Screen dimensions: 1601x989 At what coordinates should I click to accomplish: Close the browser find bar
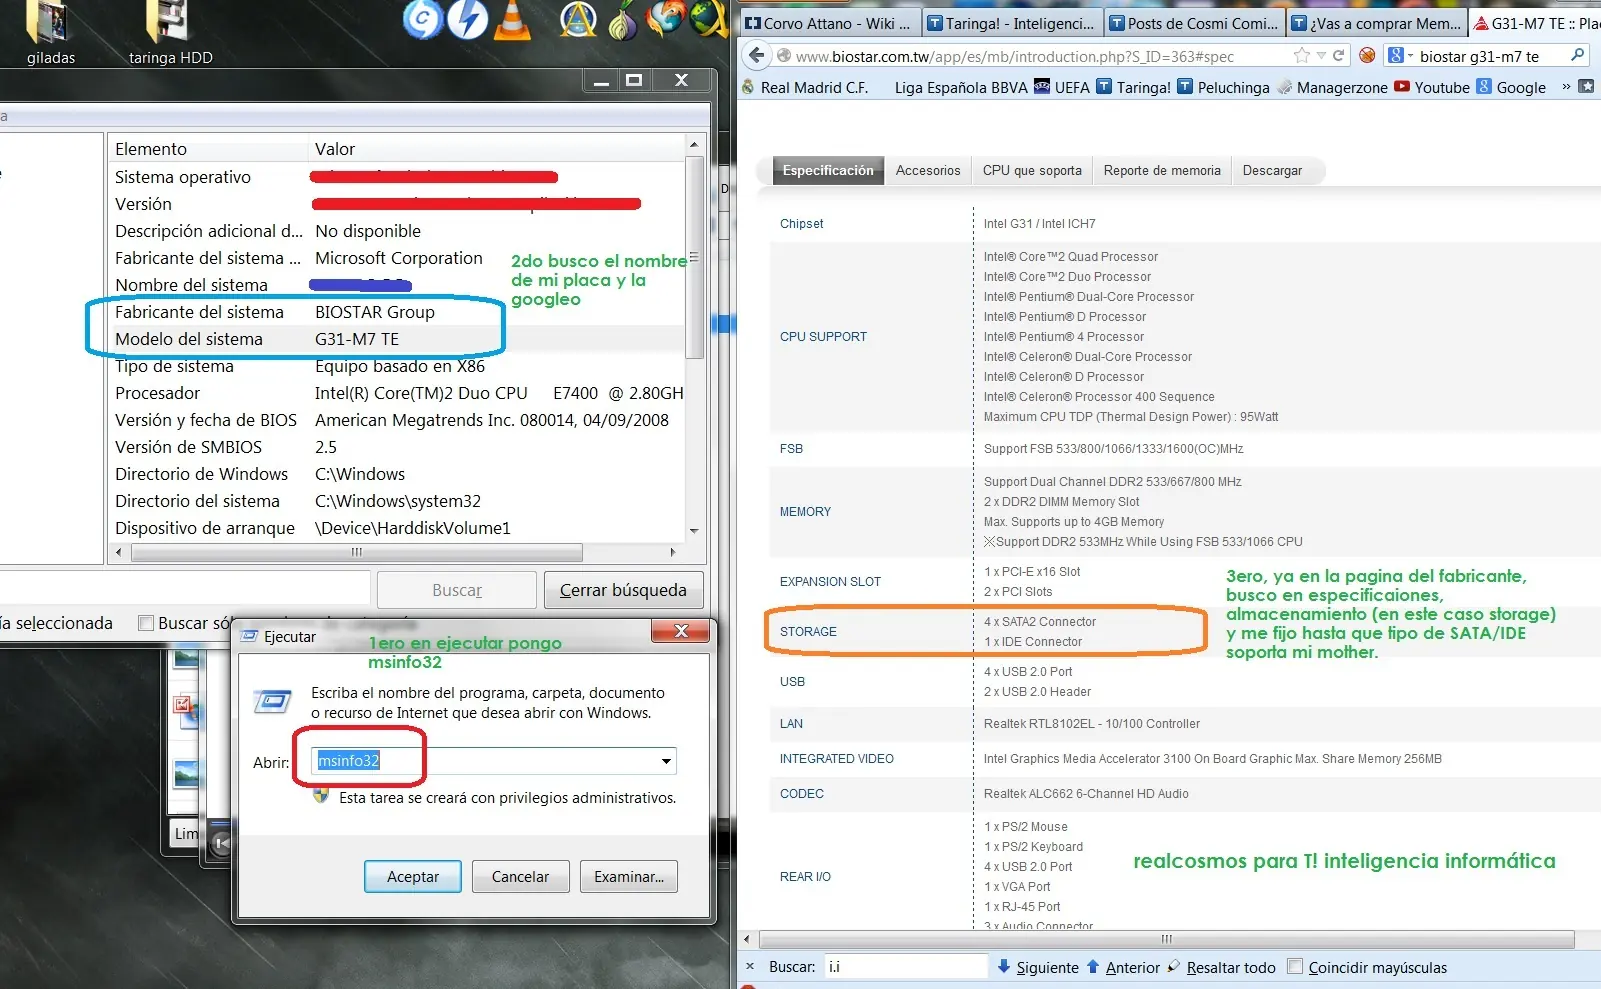point(750,967)
